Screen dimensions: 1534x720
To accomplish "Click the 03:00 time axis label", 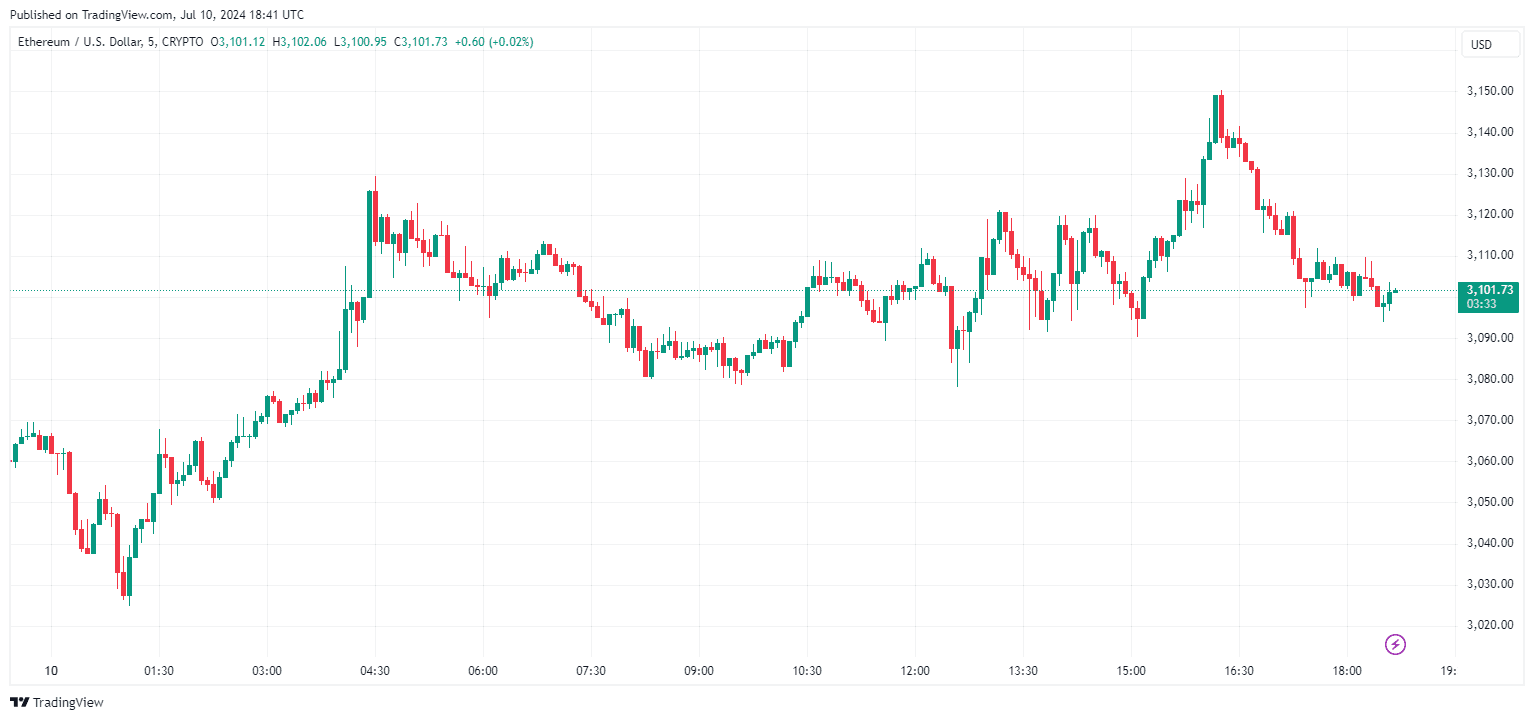I will tap(267, 671).
